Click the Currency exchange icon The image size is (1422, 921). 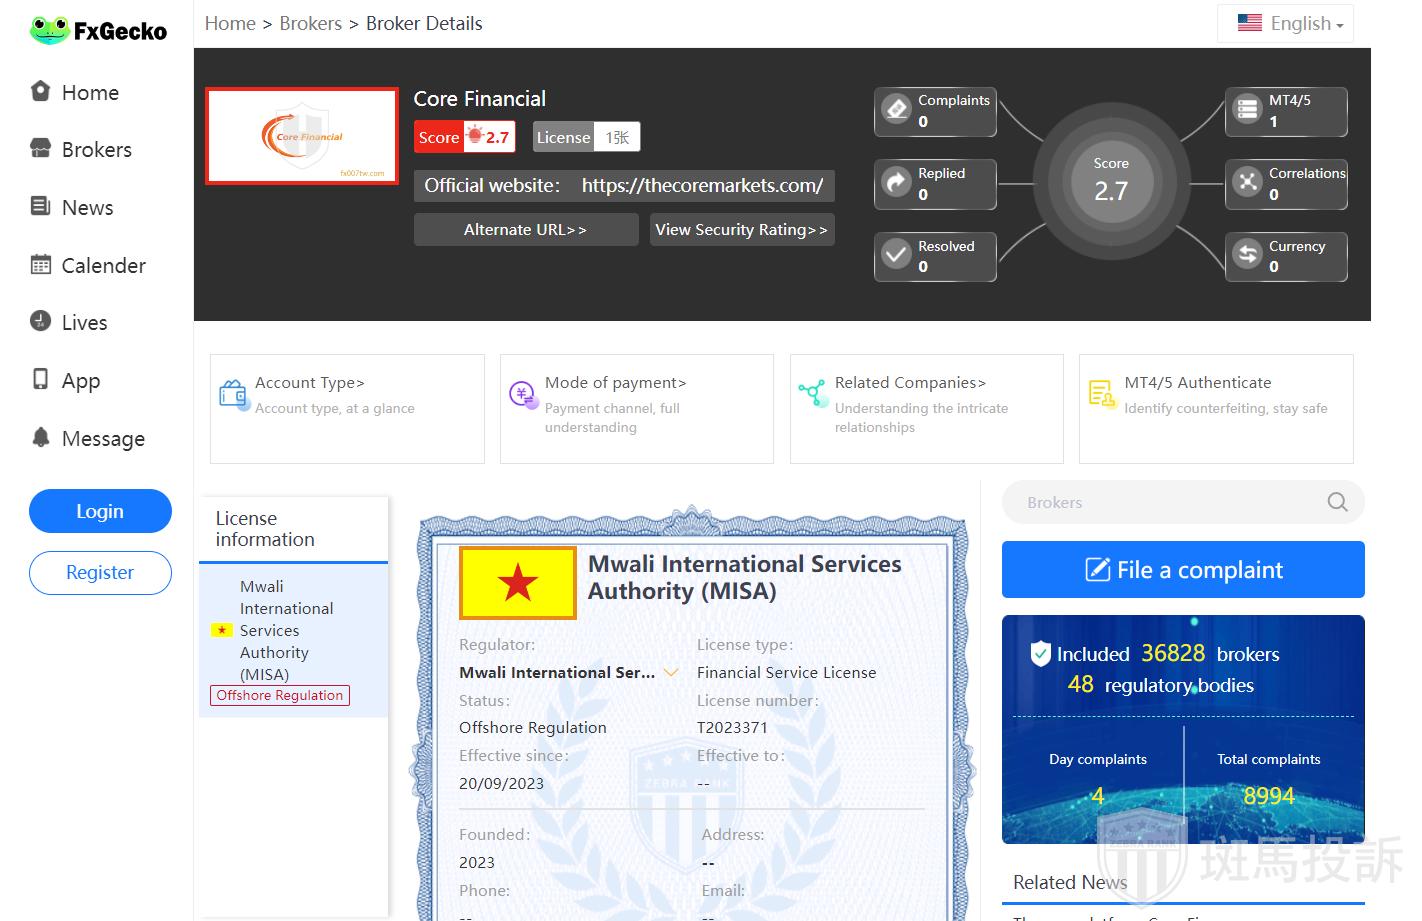pyautogui.click(x=1248, y=255)
